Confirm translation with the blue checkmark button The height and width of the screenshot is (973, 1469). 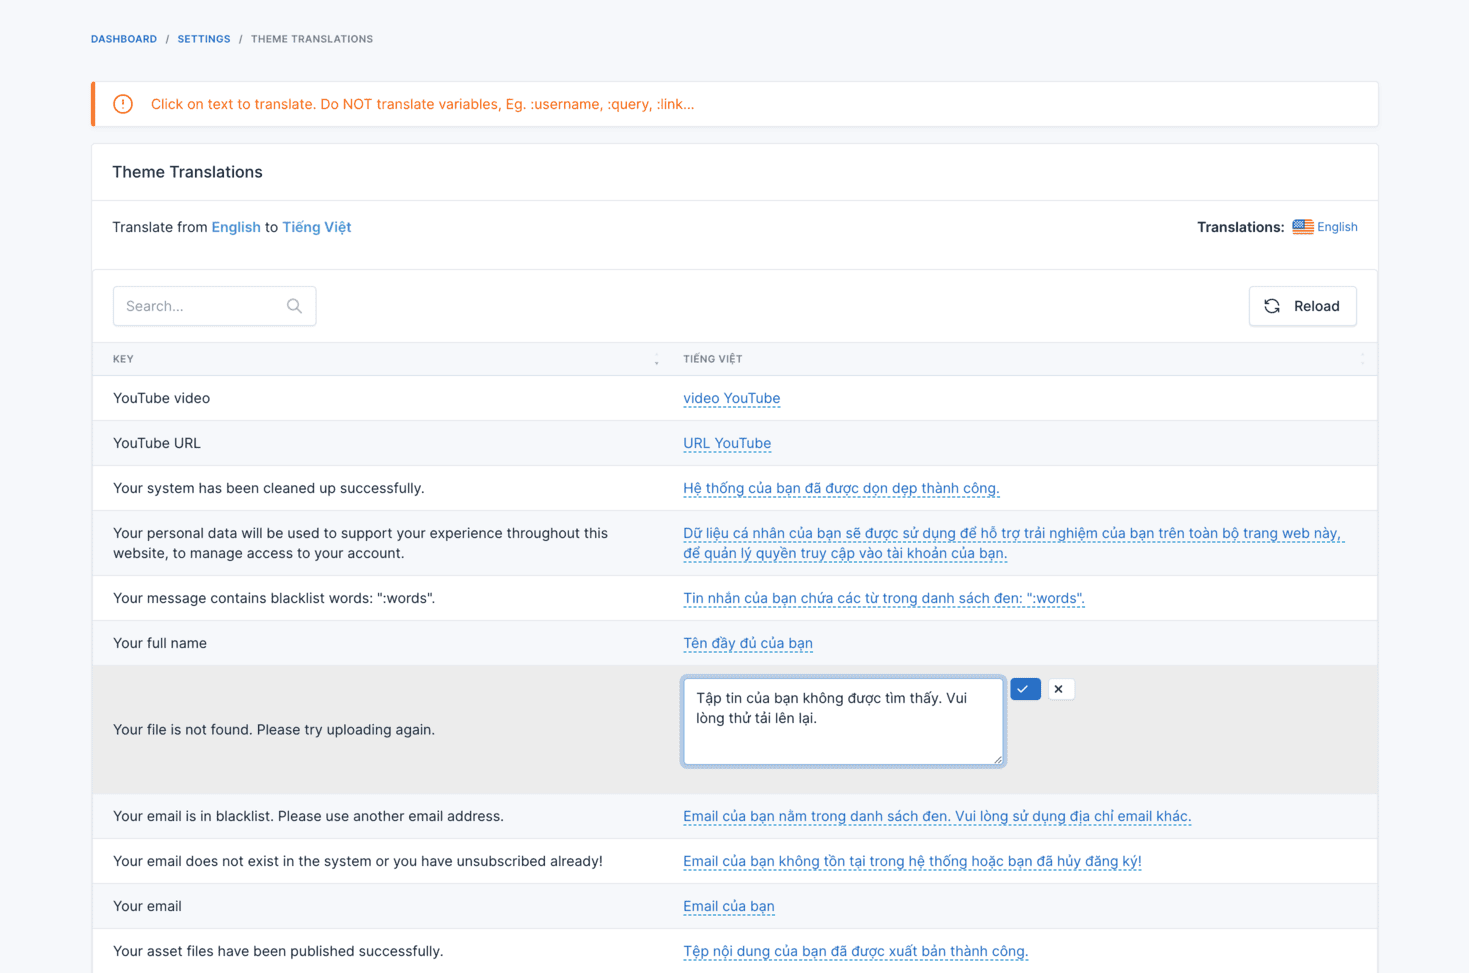pyautogui.click(x=1024, y=689)
